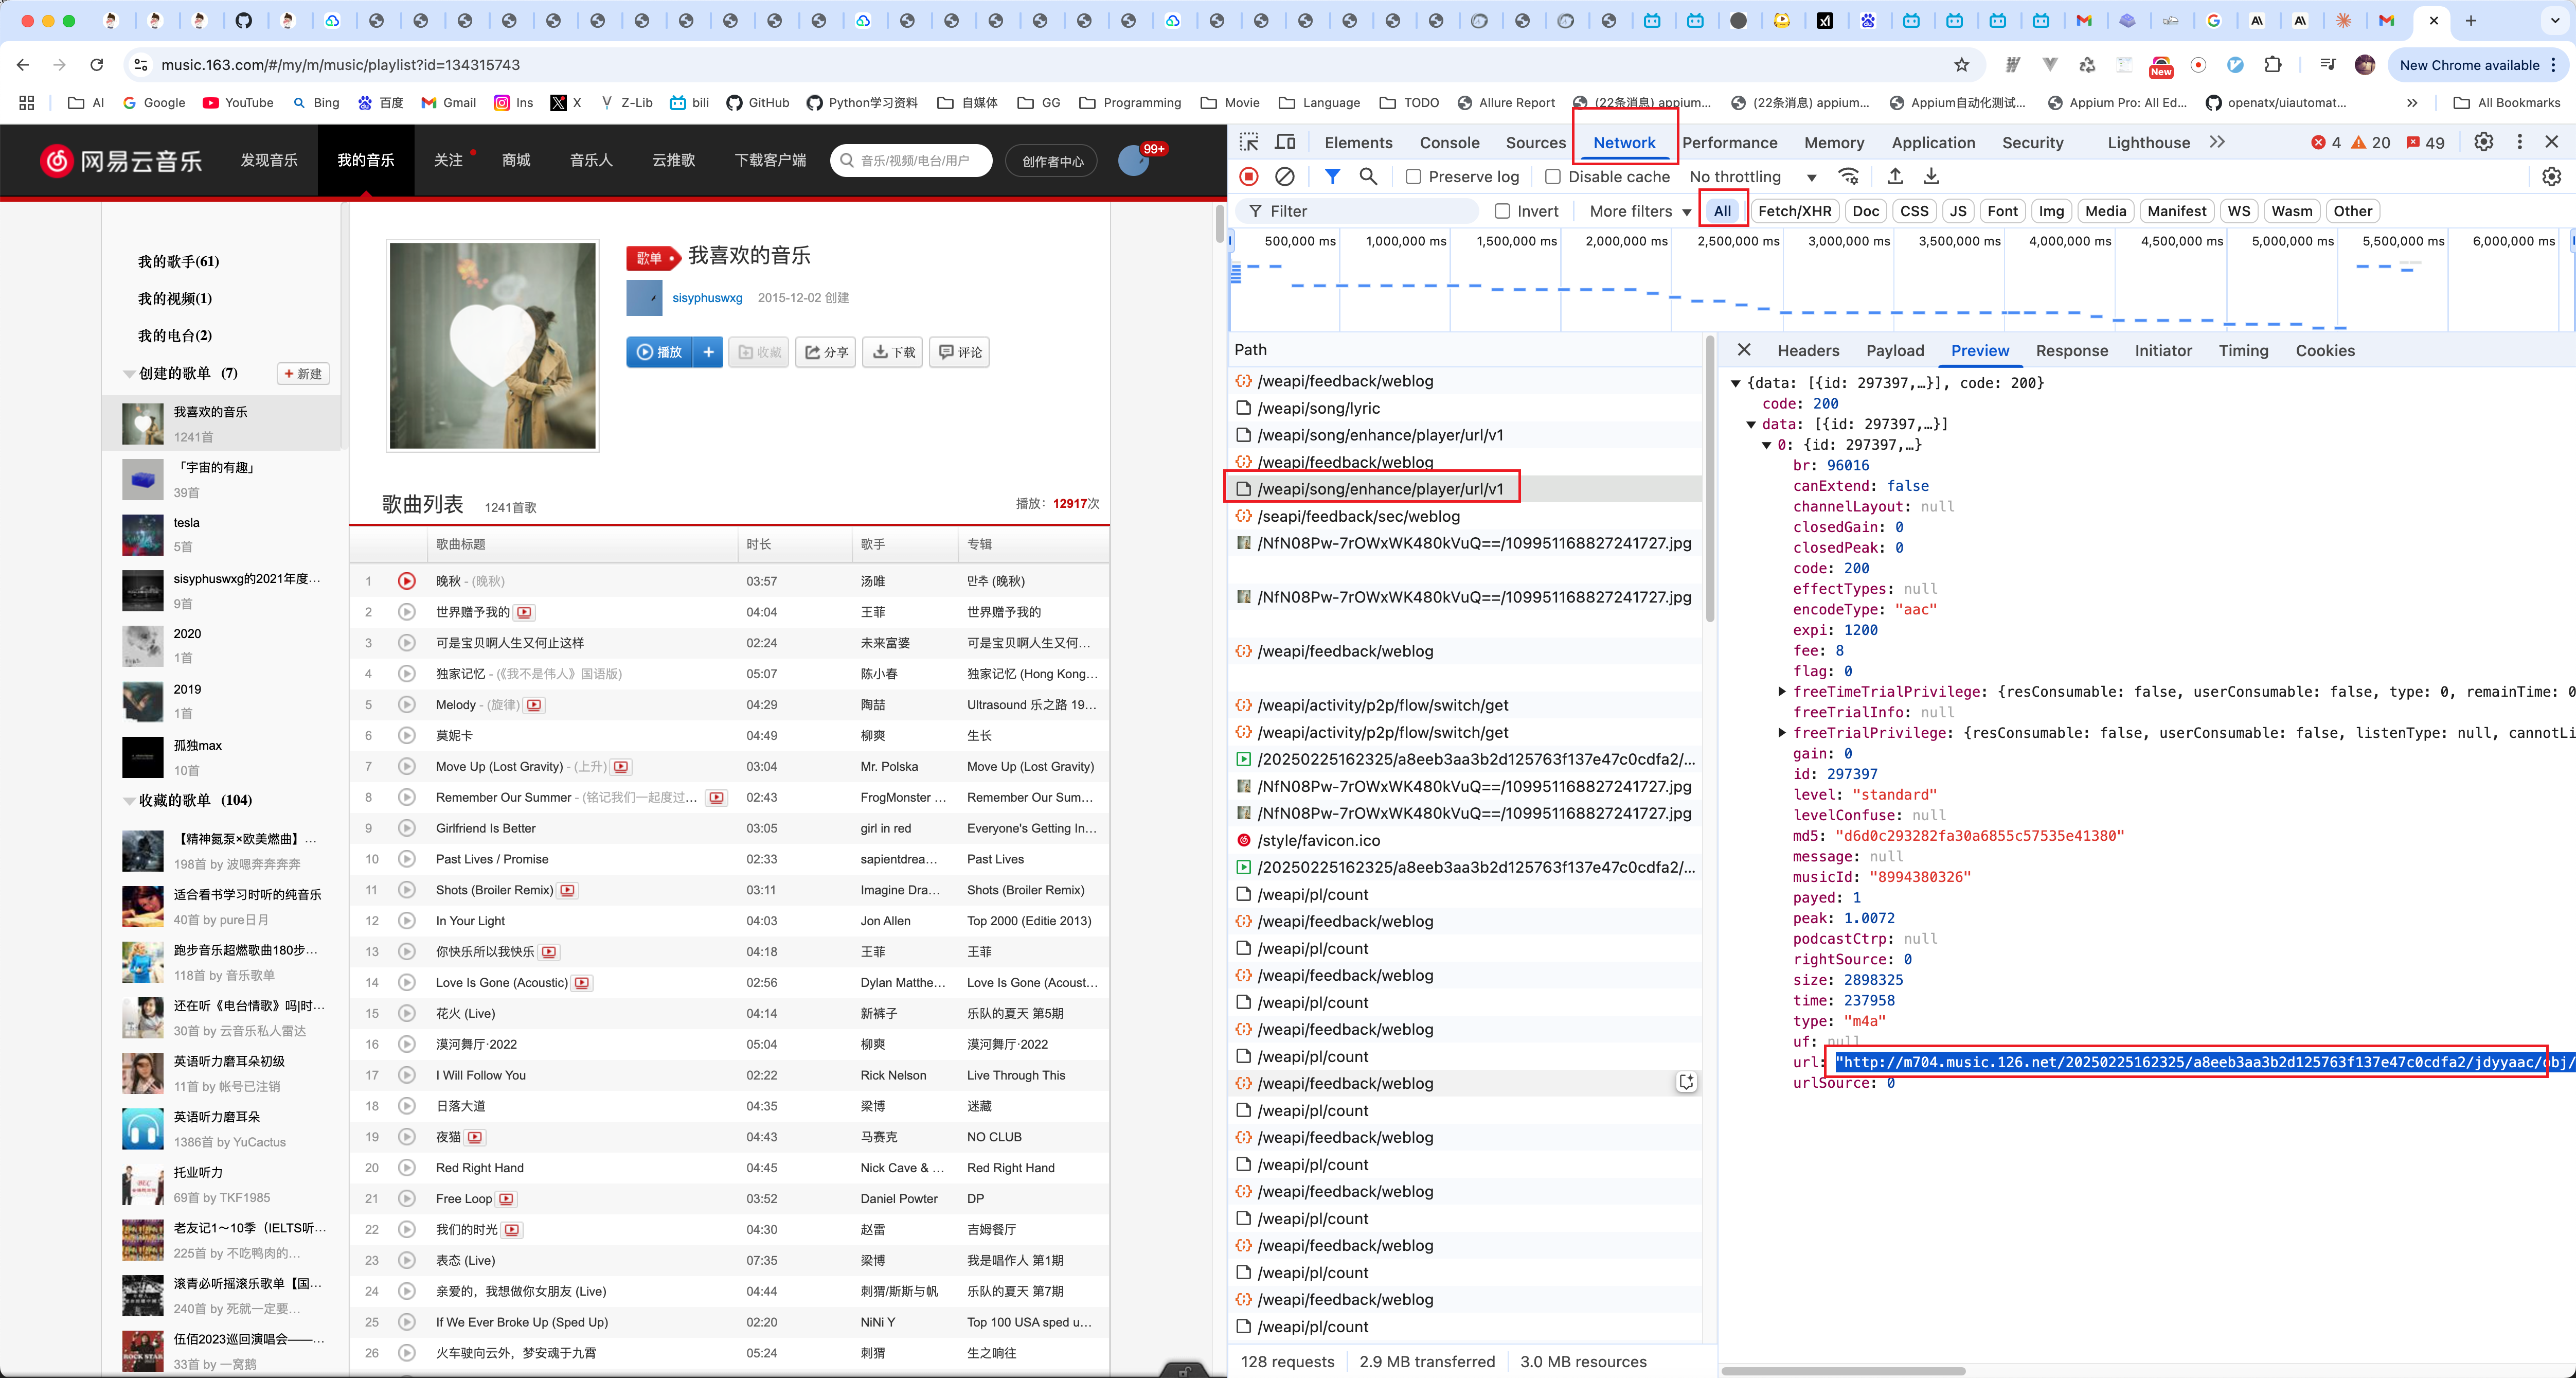Select the All request type filter
The height and width of the screenshot is (1378, 2576).
click(x=1722, y=211)
